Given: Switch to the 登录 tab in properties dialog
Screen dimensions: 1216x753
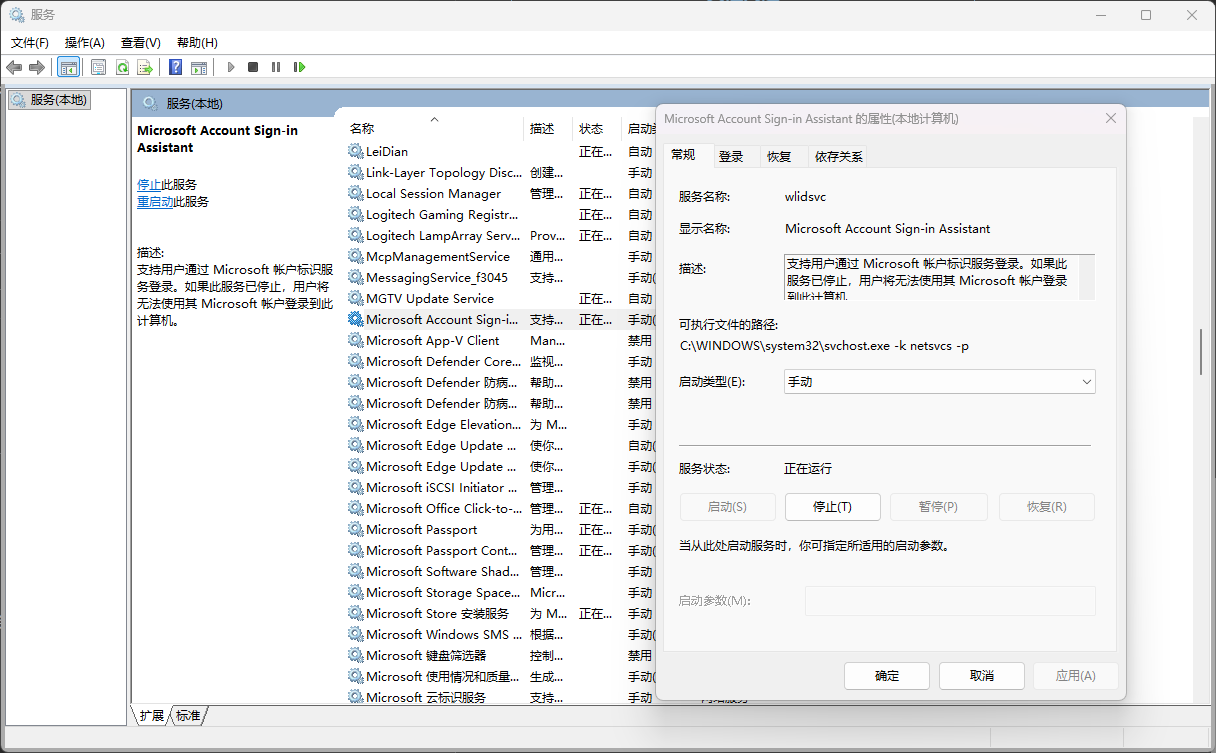Looking at the screenshot, I should point(731,156).
